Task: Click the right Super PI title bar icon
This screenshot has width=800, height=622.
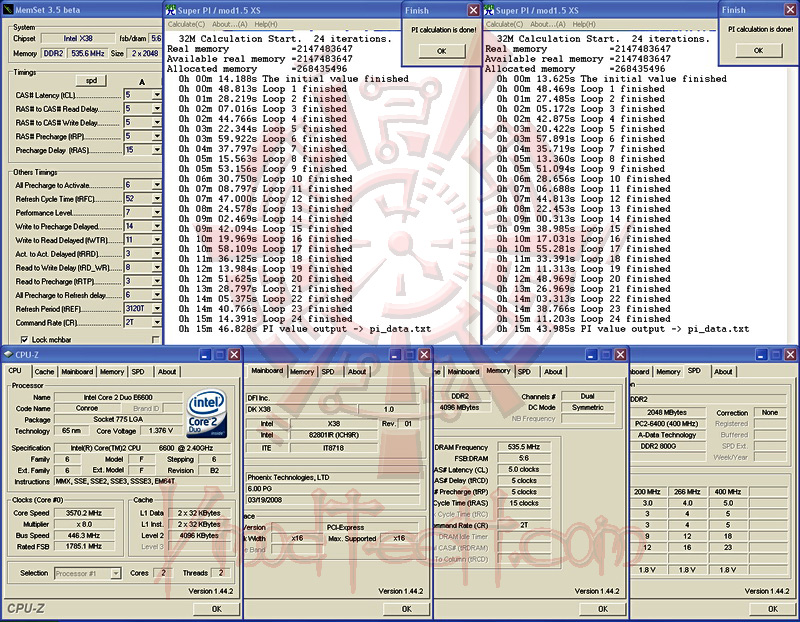Action: click(489, 10)
